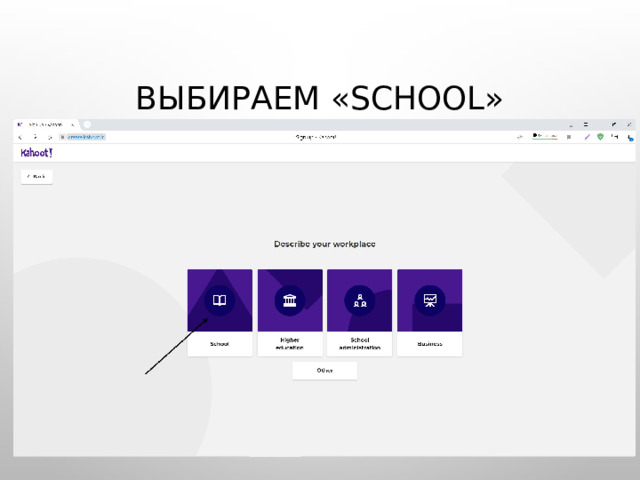Click the URL in the address bar
The height and width of the screenshot is (480, 640).
point(86,137)
